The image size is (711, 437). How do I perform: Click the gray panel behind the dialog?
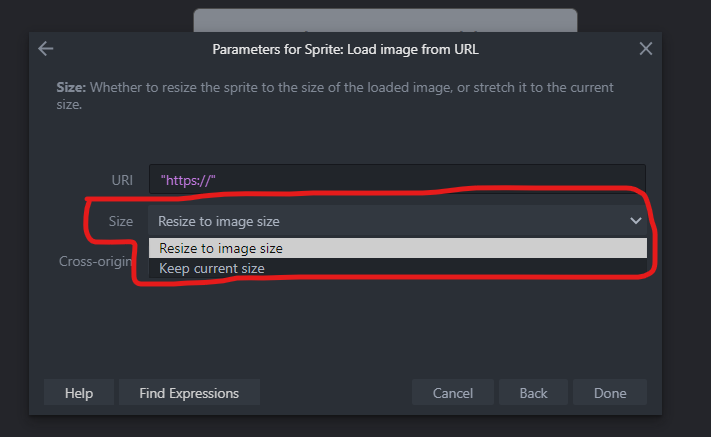tap(385, 20)
